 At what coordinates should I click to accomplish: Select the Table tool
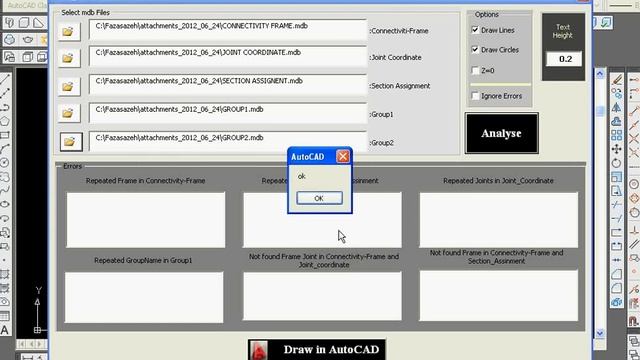coord(5,316)
